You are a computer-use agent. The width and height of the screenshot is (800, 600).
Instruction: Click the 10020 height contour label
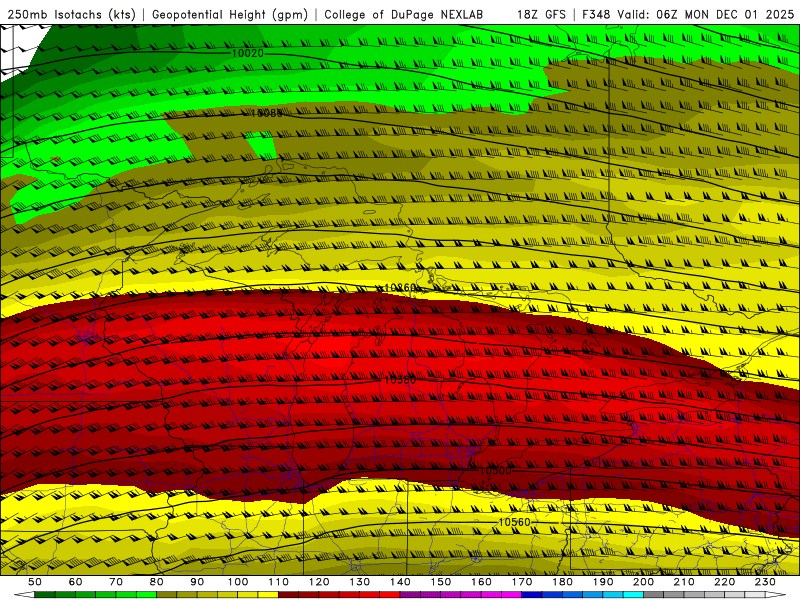pos(247,53)
